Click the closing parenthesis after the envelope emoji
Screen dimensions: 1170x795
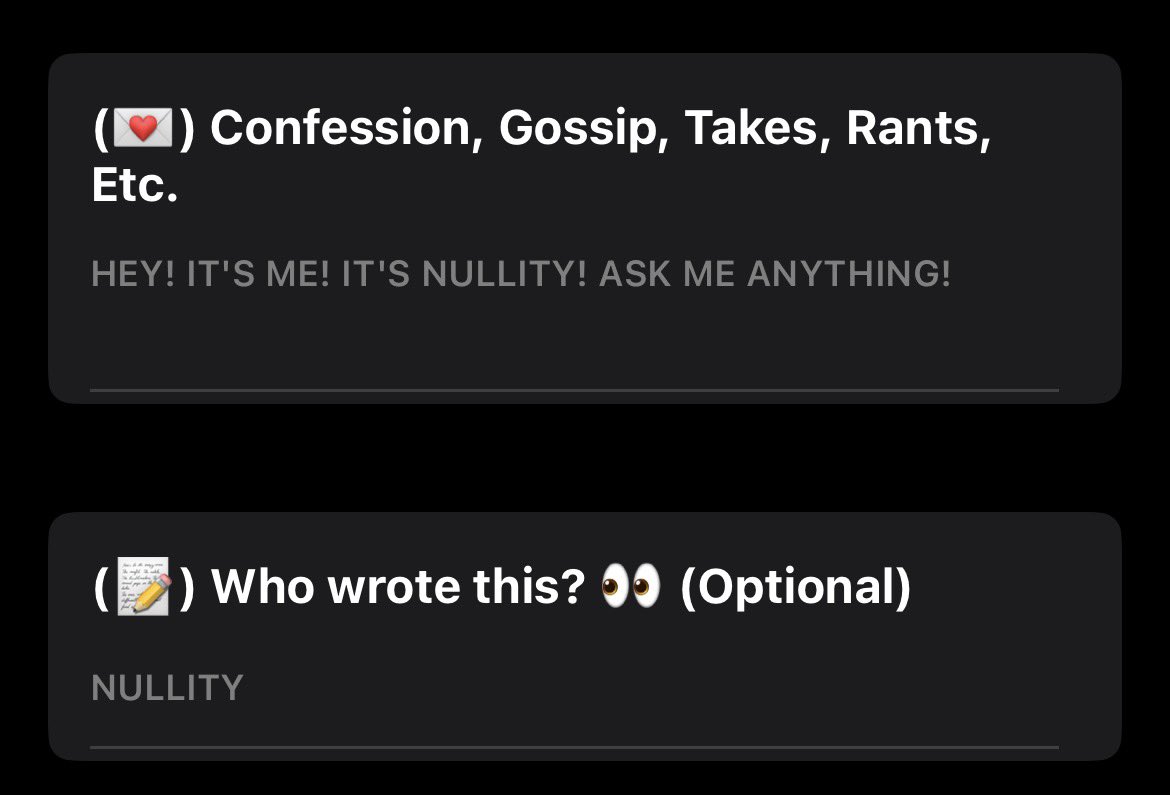pos(187,128)
